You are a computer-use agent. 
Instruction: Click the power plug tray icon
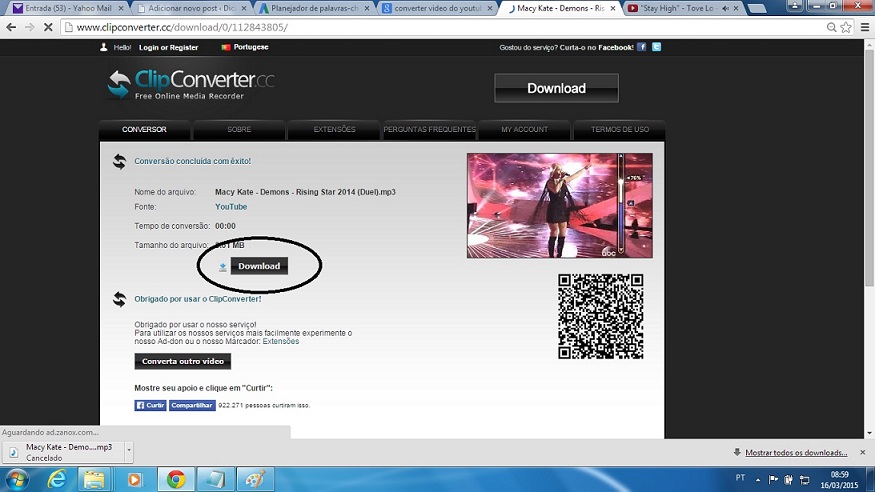coord(789,479)
